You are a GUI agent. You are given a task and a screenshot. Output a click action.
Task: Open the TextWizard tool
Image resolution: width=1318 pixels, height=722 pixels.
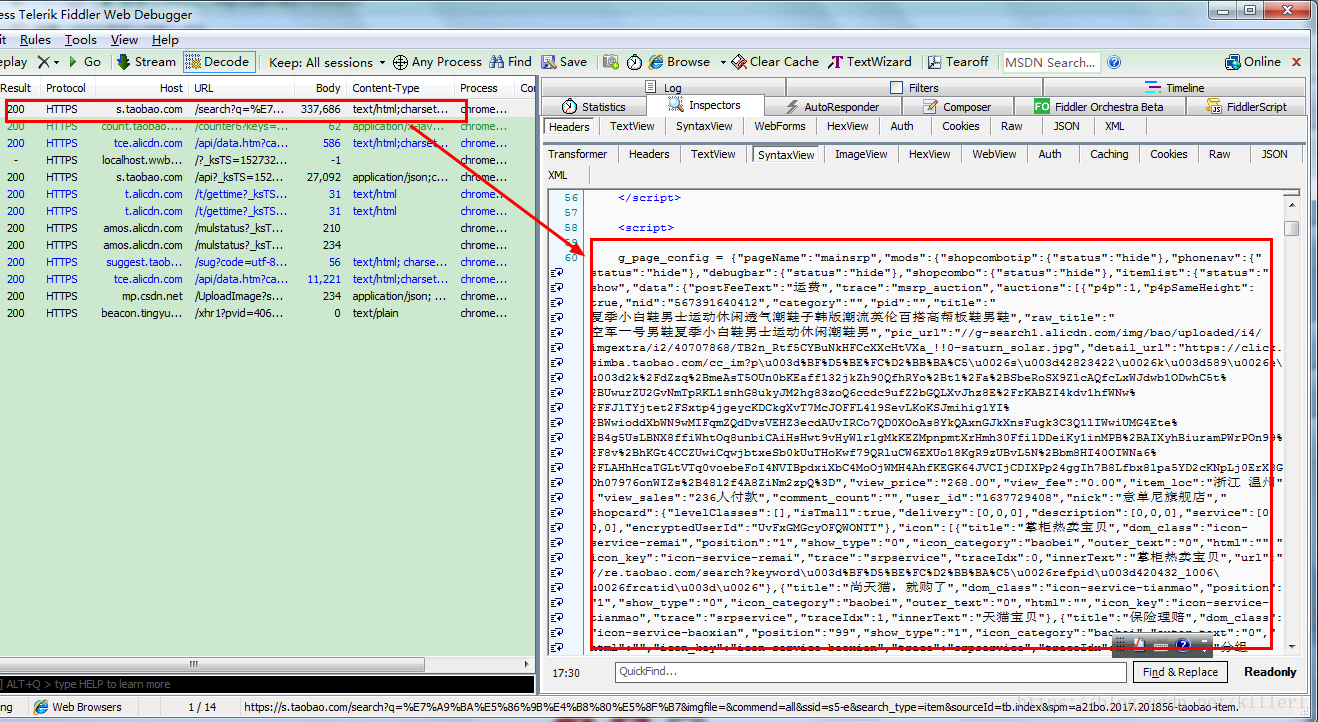point(870,62)
